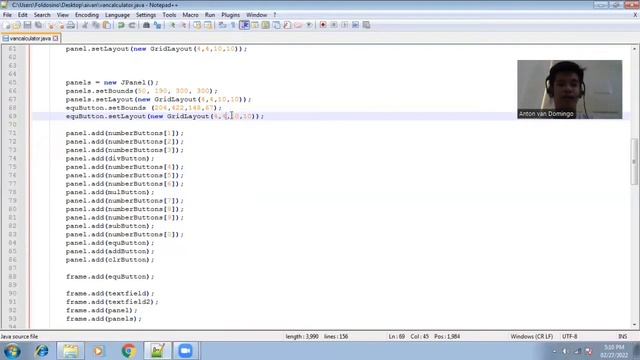Click the Save Recorded Macro icon
The width and height of the screenshot is (640, 360).
click(x=367, y=25)
